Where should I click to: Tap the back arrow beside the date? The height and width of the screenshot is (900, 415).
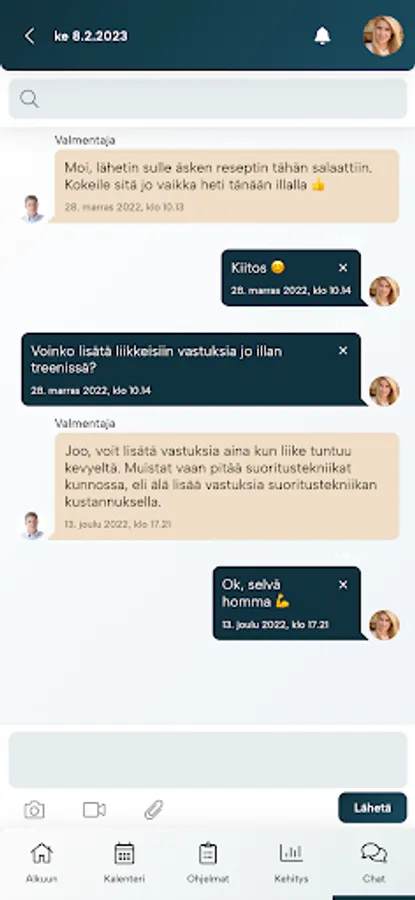[x=29, y=36]
